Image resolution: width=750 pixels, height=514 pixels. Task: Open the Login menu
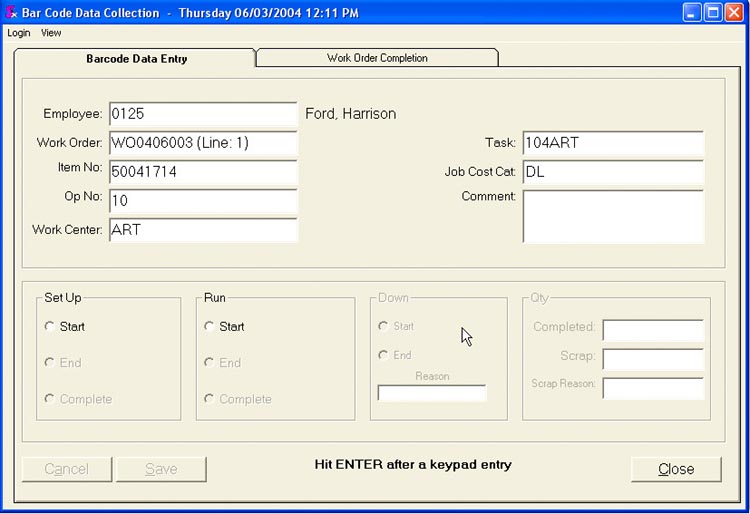pos(19,33)
